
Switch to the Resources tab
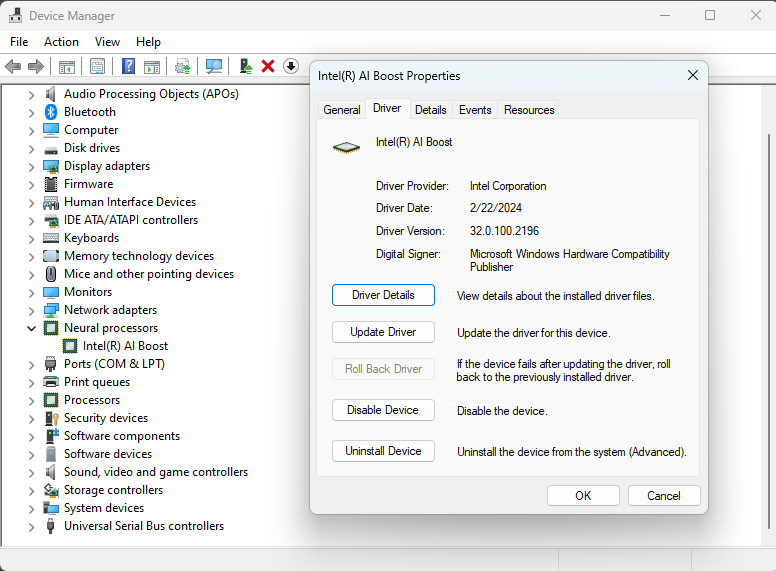click(x=529, y=110)
